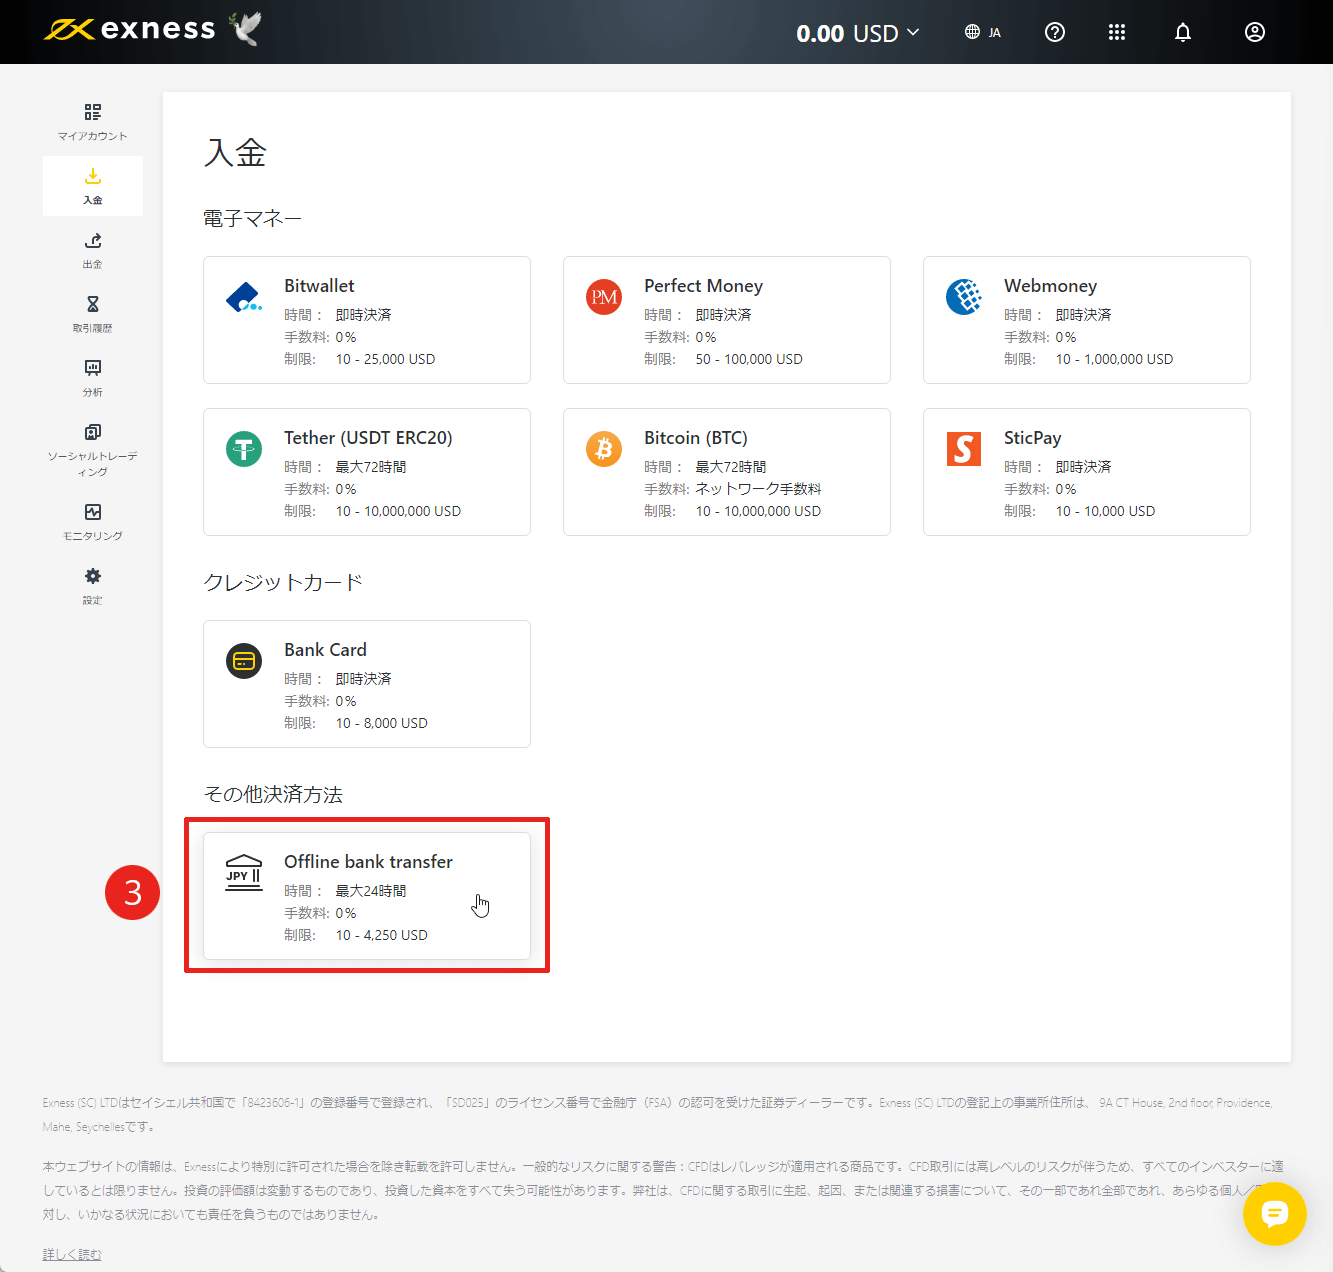Open モニタリング in the sidebar
Viewport: 1333px width, 1272px height.
coord(93,522)
